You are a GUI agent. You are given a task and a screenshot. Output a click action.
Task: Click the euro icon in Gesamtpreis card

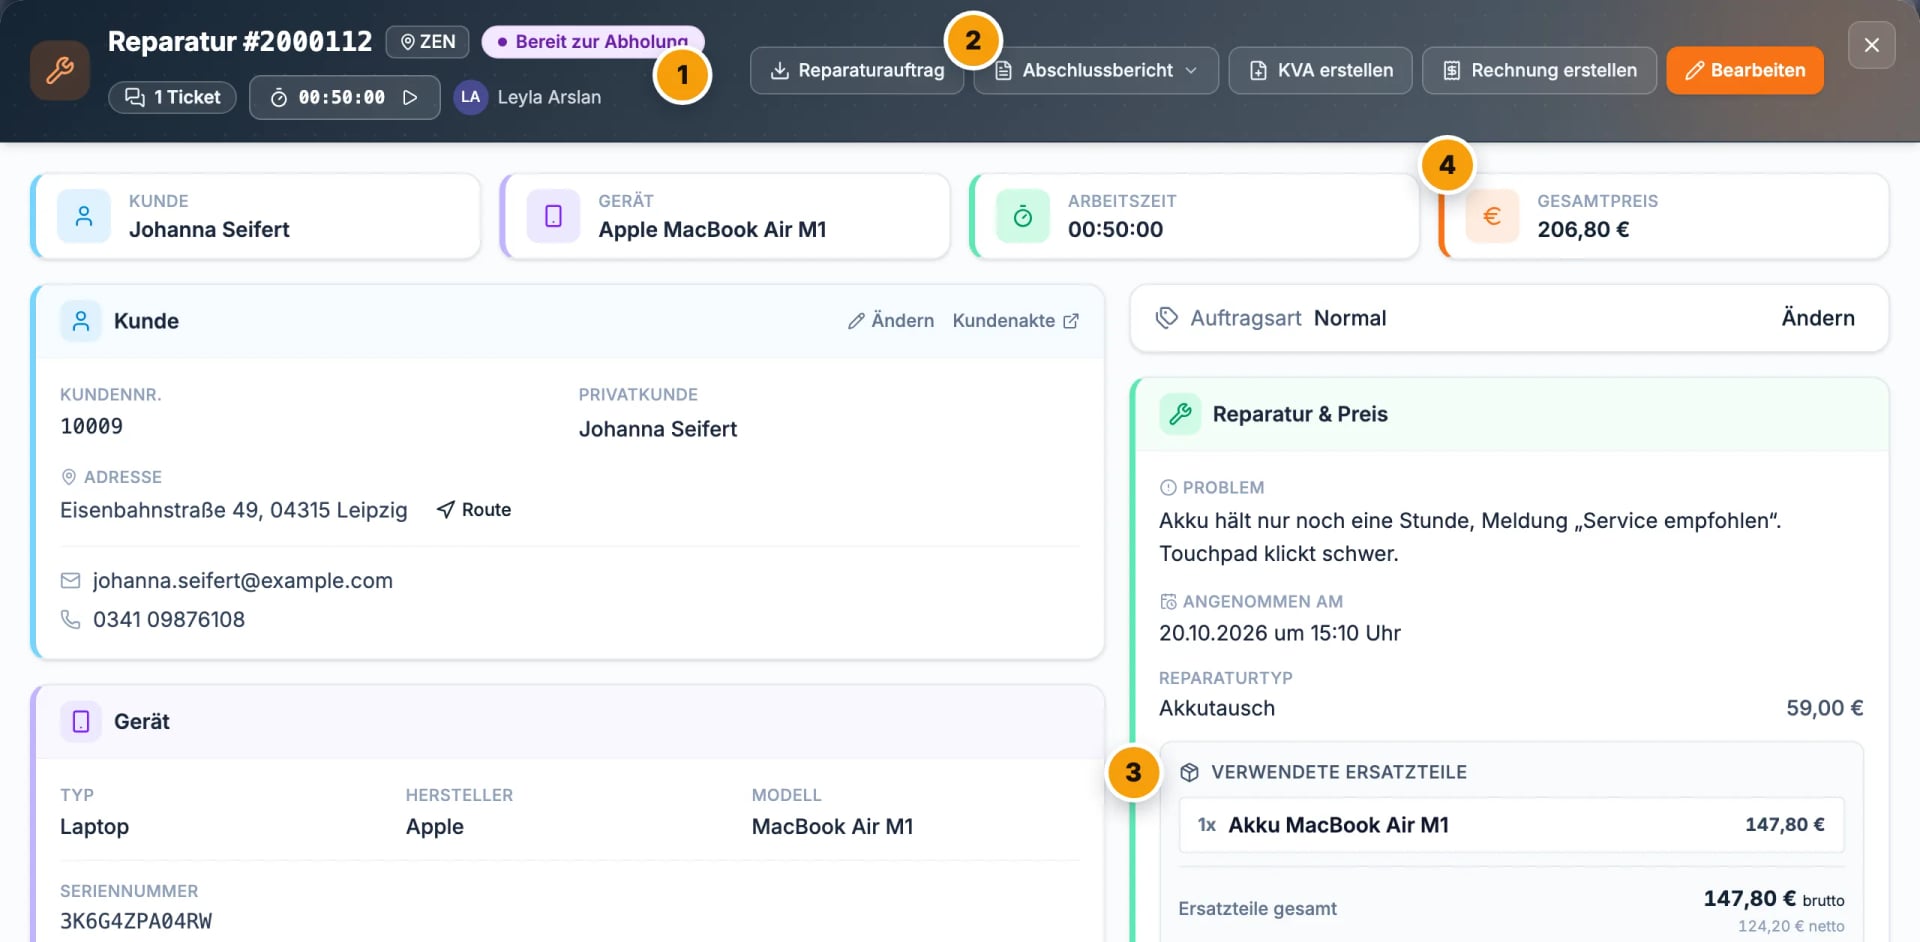point(1492,216)
